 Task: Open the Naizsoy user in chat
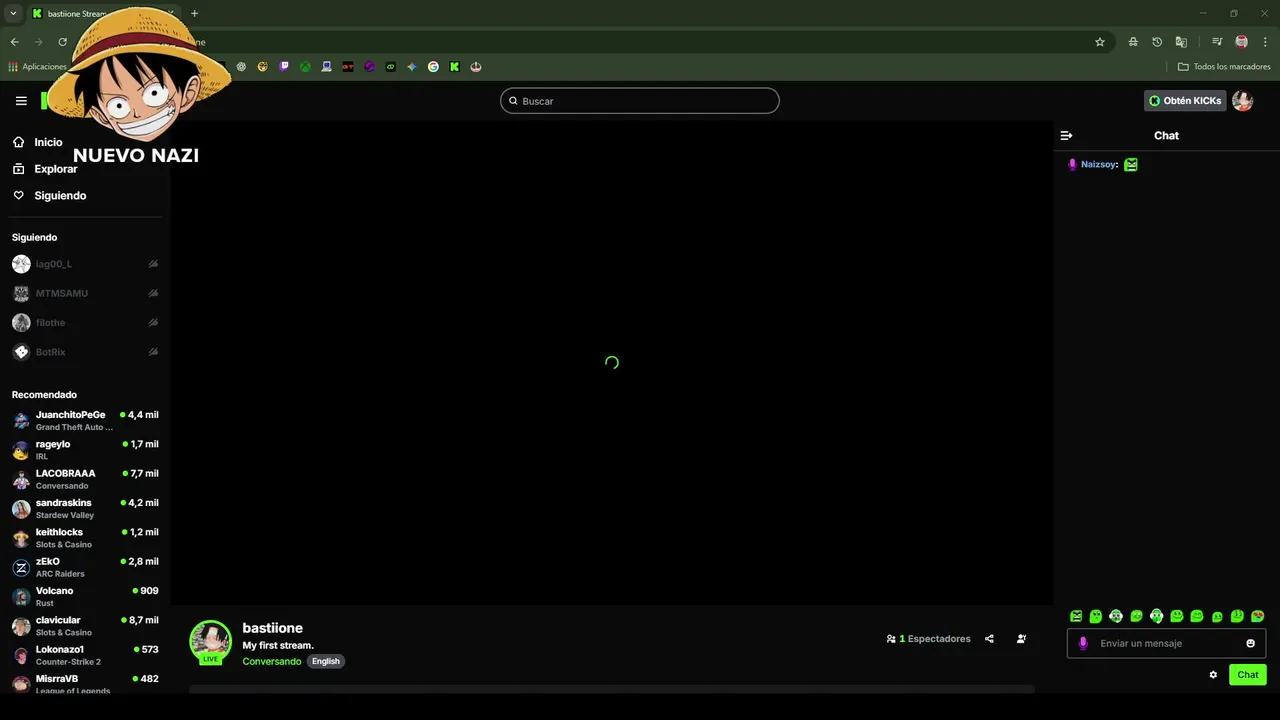coord(1099,164)
